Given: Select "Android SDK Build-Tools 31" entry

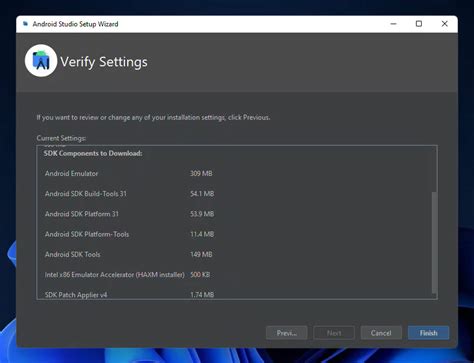Looking at the screenshot, I should 86,194.
